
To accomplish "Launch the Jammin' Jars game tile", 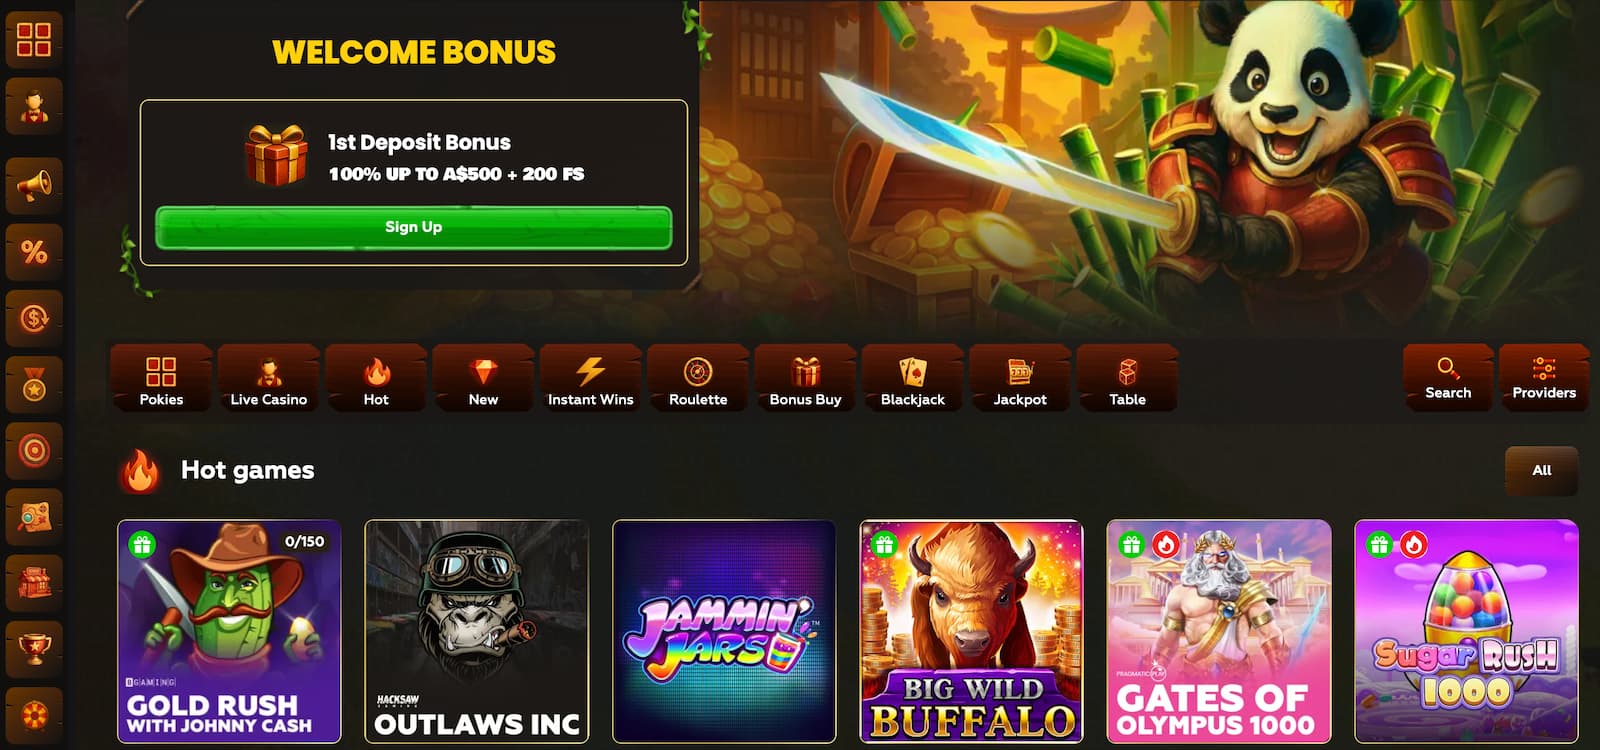I will [724, 631].
